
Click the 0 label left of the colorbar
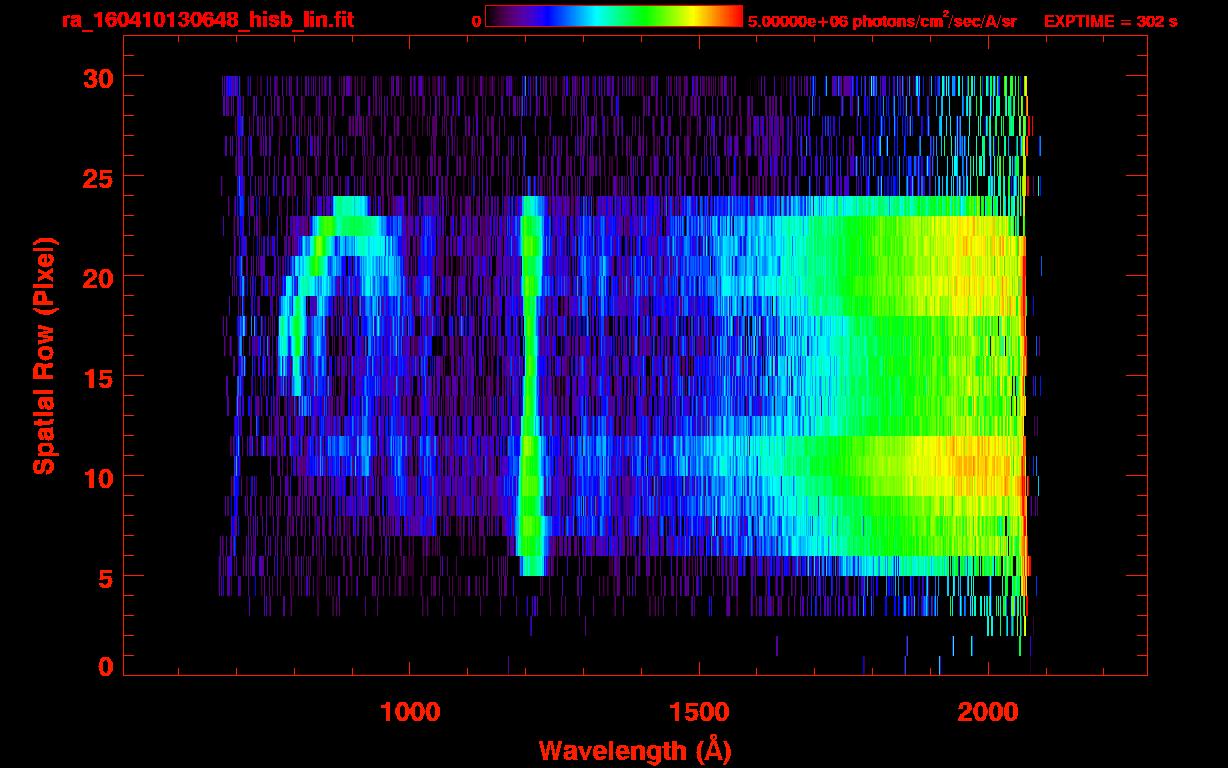coord(477,21)
